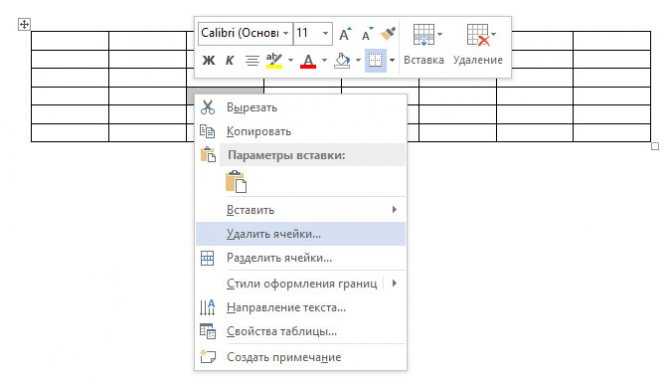671x384 pixels.
Task: Apply the red font color button
Action: click(x=308, y=60)
